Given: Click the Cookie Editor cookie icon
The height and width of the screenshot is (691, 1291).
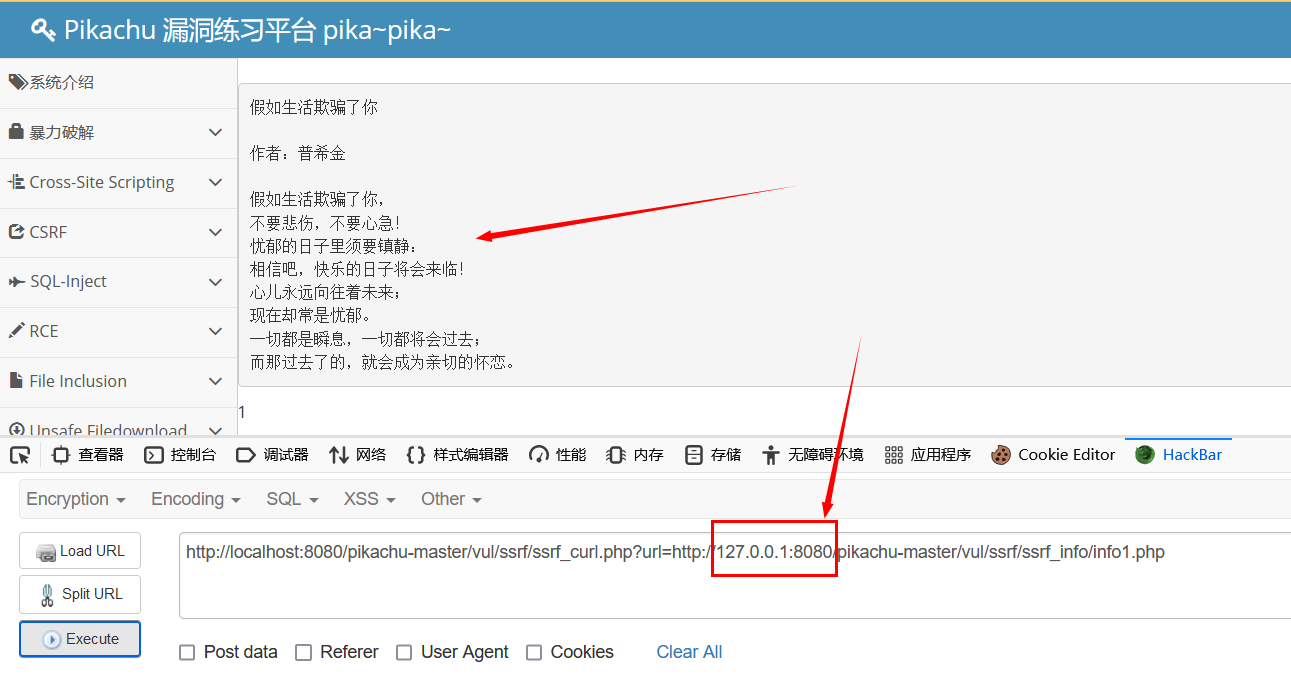Looking at the screenshot, I should pyautogui.click(x=1001, y=455).
